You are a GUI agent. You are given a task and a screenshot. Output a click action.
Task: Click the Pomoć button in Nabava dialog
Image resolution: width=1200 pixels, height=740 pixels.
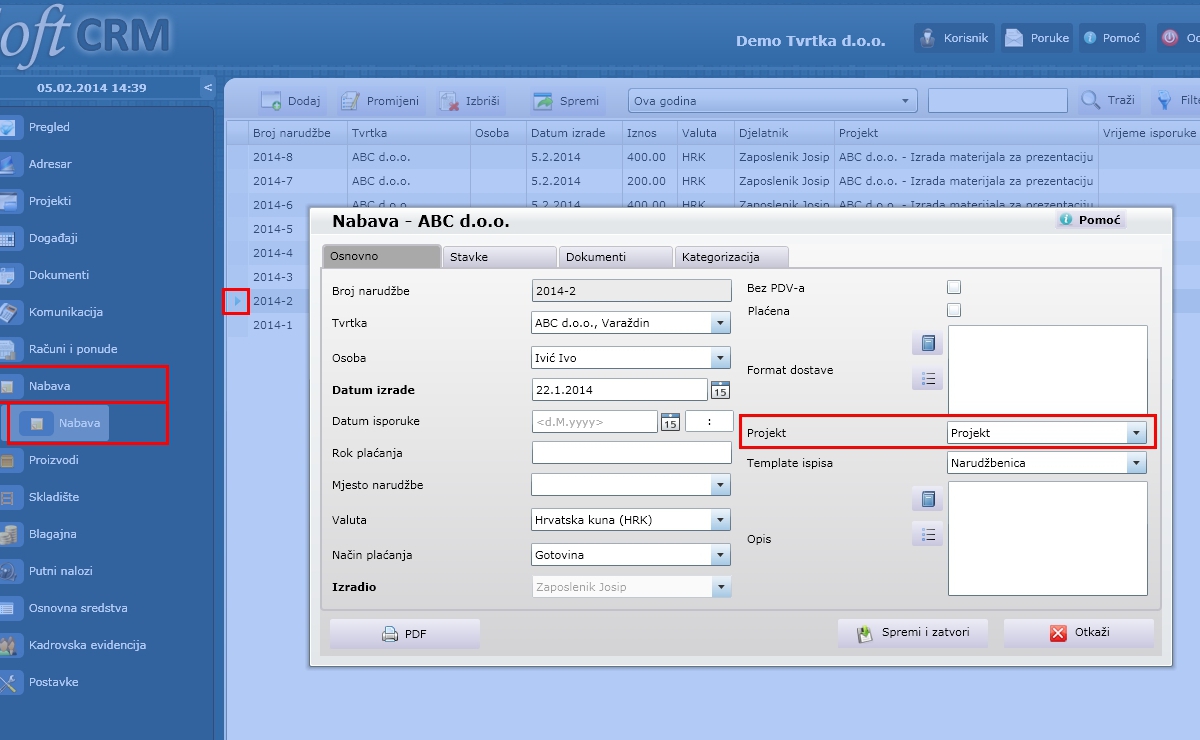[1091, 220]
